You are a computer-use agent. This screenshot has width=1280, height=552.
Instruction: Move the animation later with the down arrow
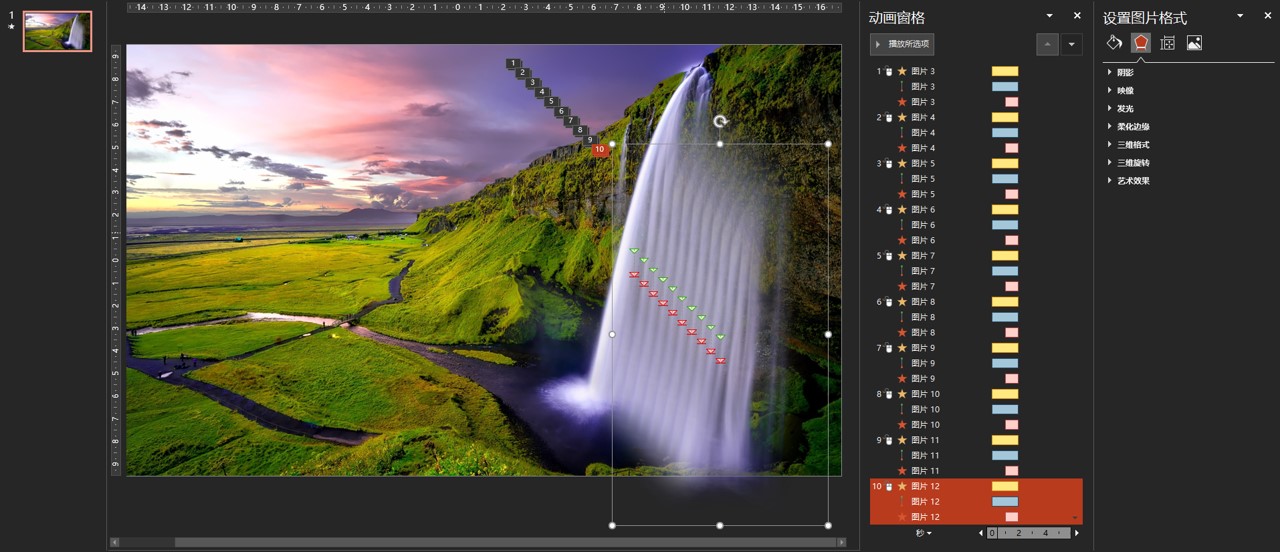tap(1072, 44)
